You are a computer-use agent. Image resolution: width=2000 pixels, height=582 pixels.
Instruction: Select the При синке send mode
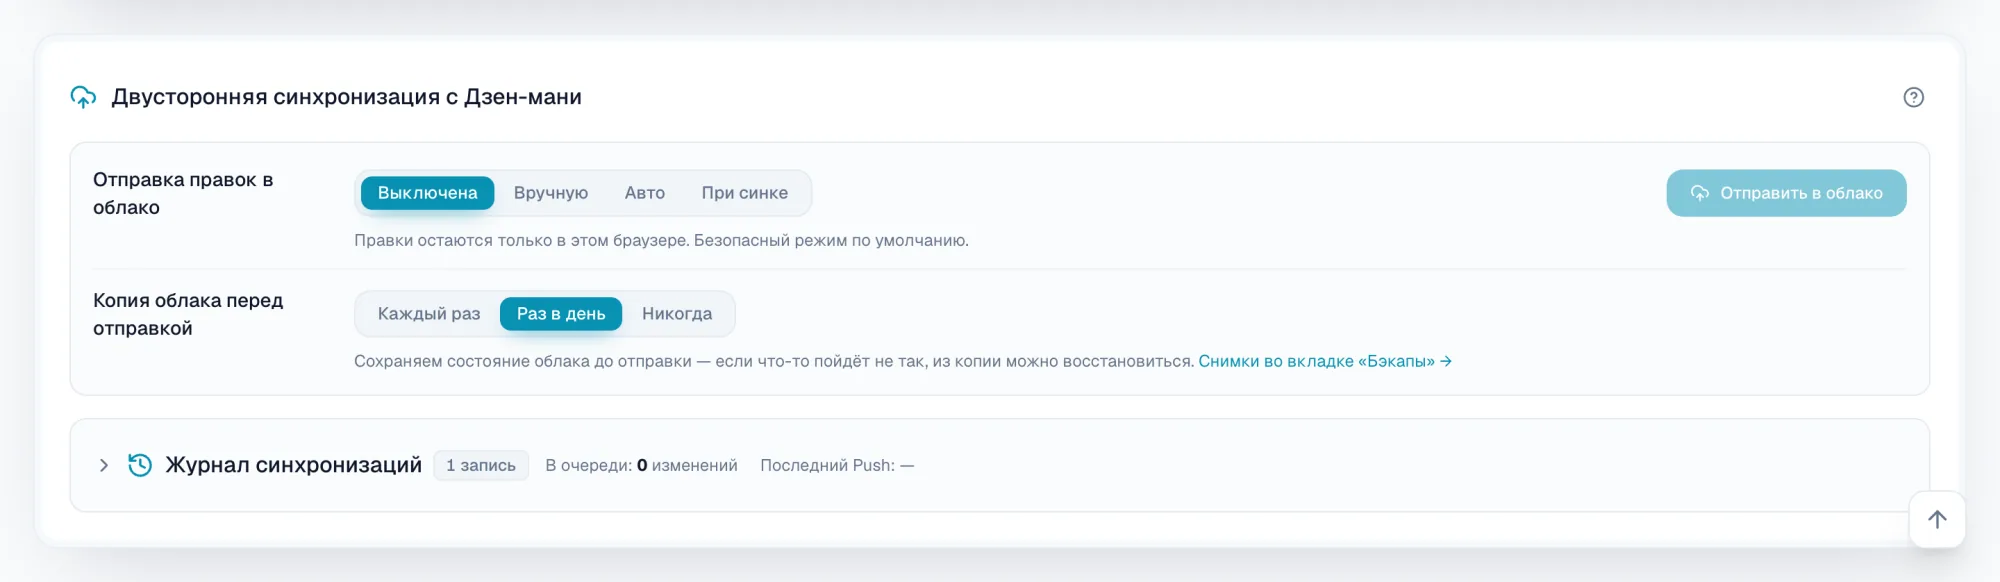(x=745, y=193)
